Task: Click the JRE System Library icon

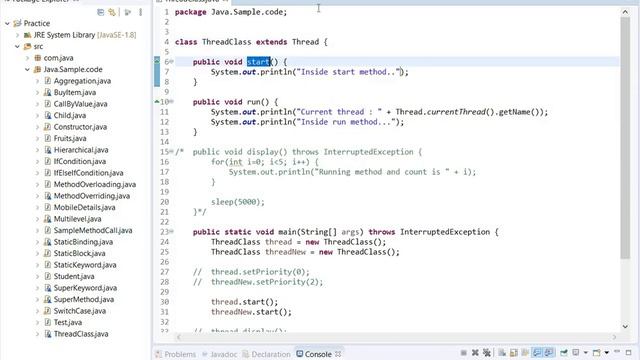Action: click(27, 35)
